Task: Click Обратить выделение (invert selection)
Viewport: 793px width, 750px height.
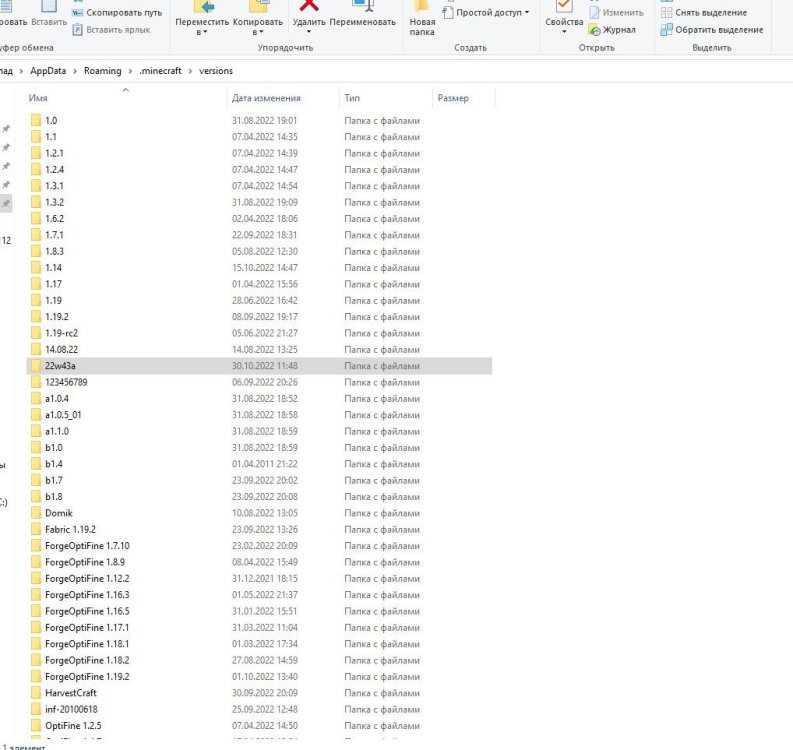Action: point(712,30)
